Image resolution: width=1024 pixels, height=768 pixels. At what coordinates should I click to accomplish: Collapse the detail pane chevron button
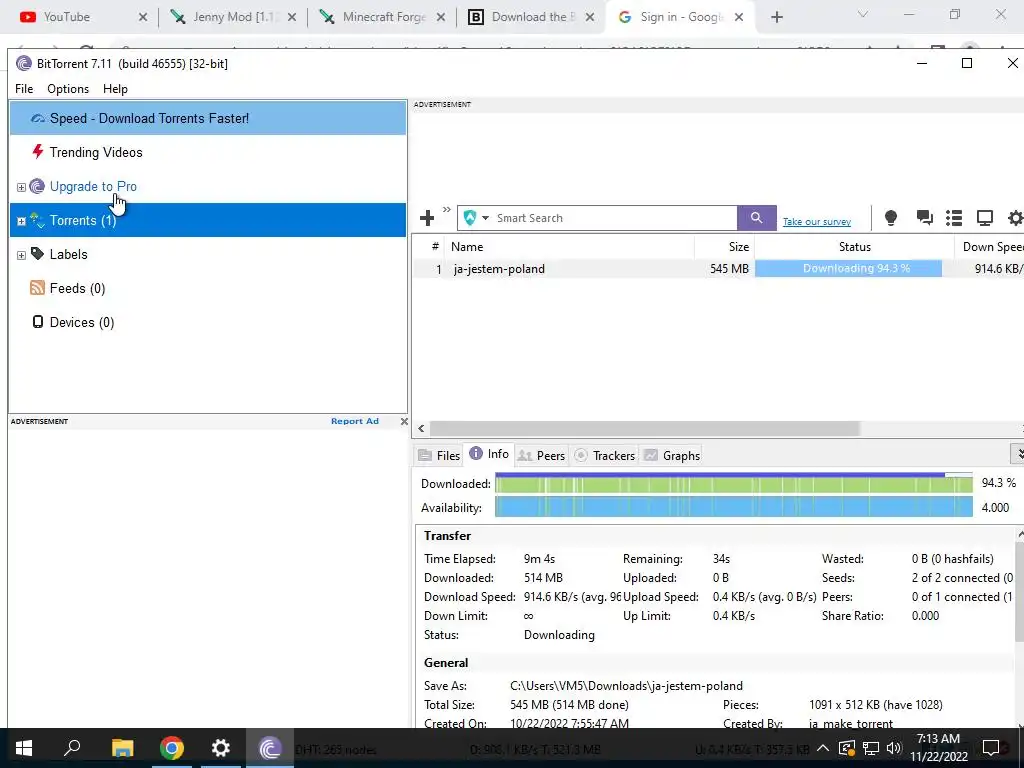click(x=1017, y=453)
